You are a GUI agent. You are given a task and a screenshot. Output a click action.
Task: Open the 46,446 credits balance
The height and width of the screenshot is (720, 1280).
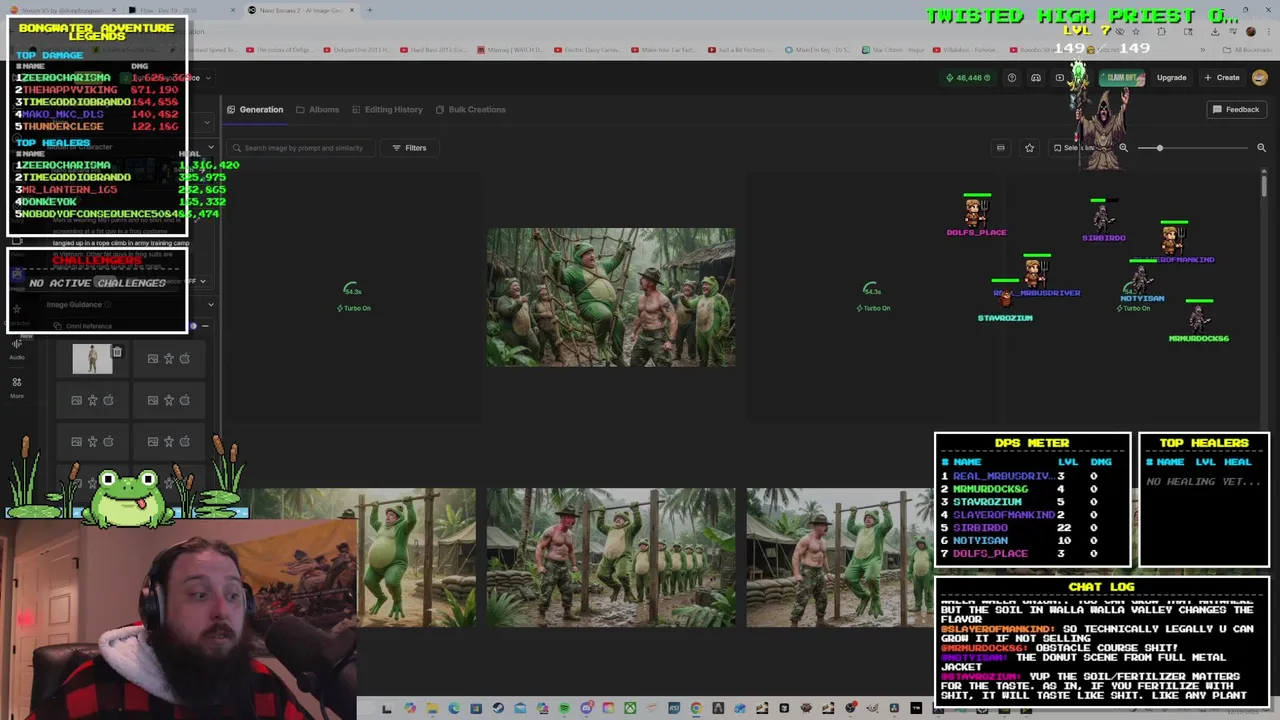tap(969, 78)
